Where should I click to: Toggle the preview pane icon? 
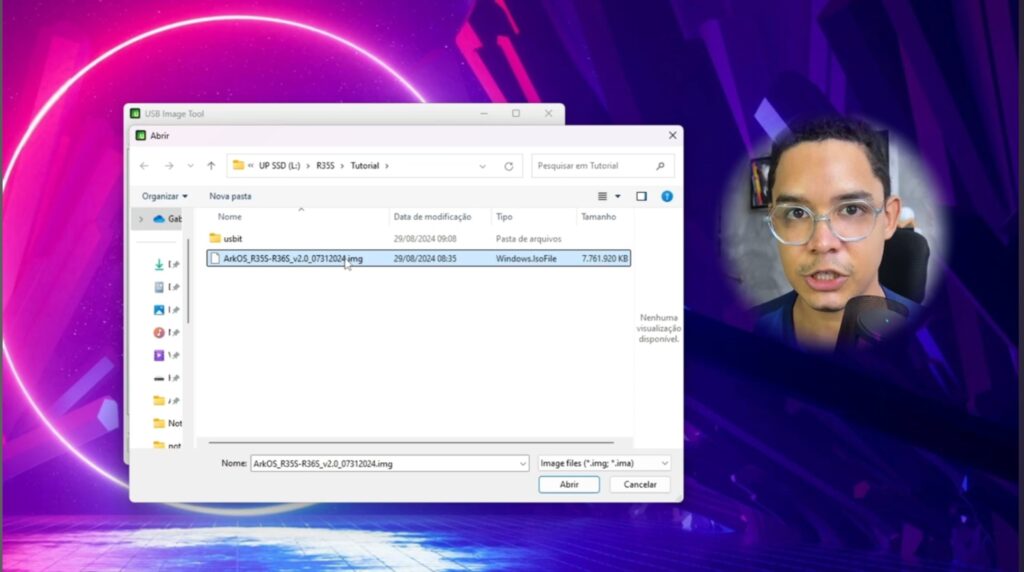[x=641, y=196]
